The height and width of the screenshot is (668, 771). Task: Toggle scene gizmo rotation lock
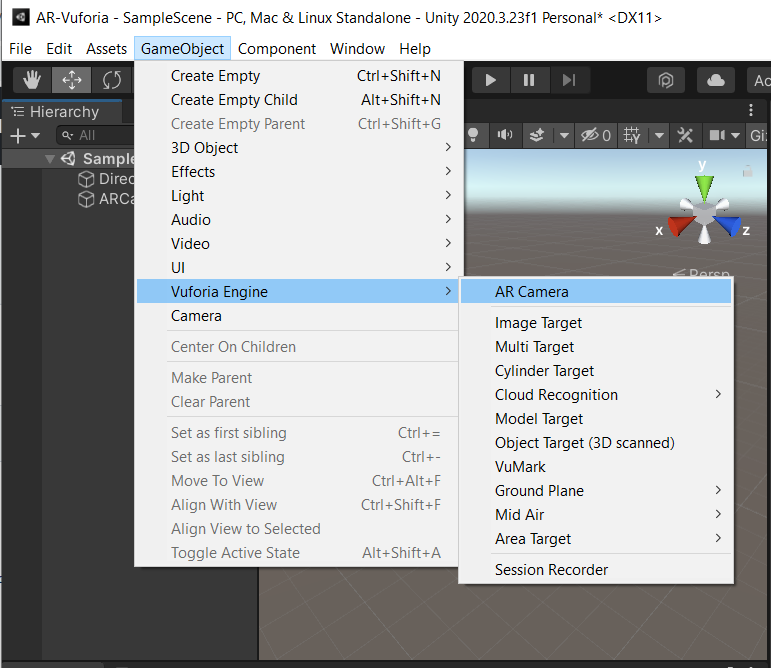point(747,172)
